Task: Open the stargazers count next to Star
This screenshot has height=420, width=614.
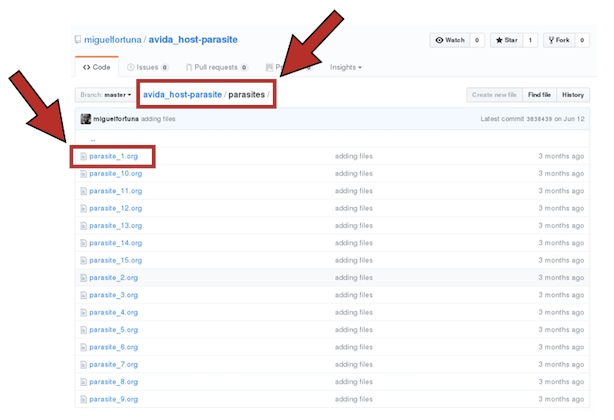Action: [x=530, y=40]
